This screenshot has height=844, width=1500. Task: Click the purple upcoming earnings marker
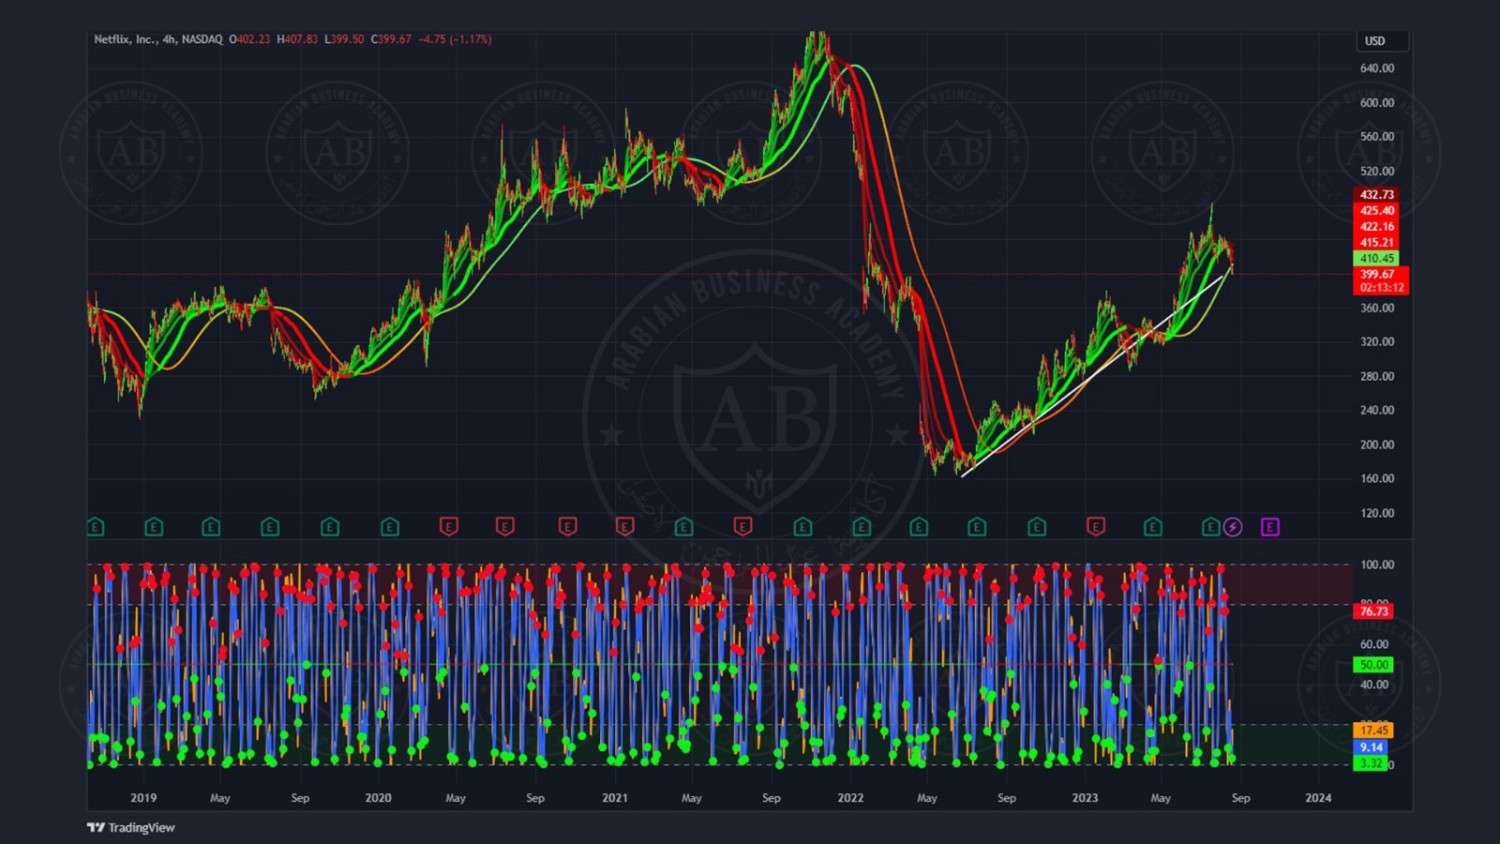coord(1270,527)
